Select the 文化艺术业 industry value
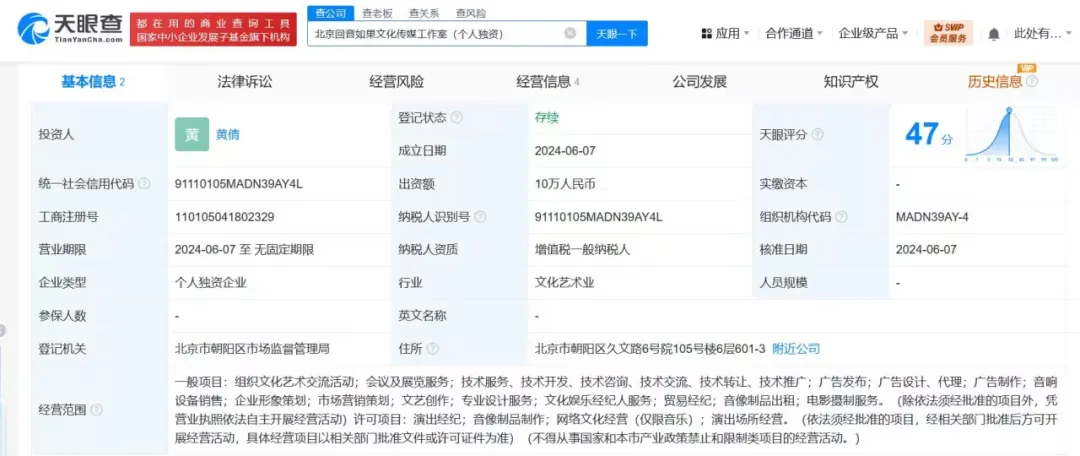Image resolution: width=1080 pixels, height=456 pixels. pyautogui.click(x=565, y=282)
